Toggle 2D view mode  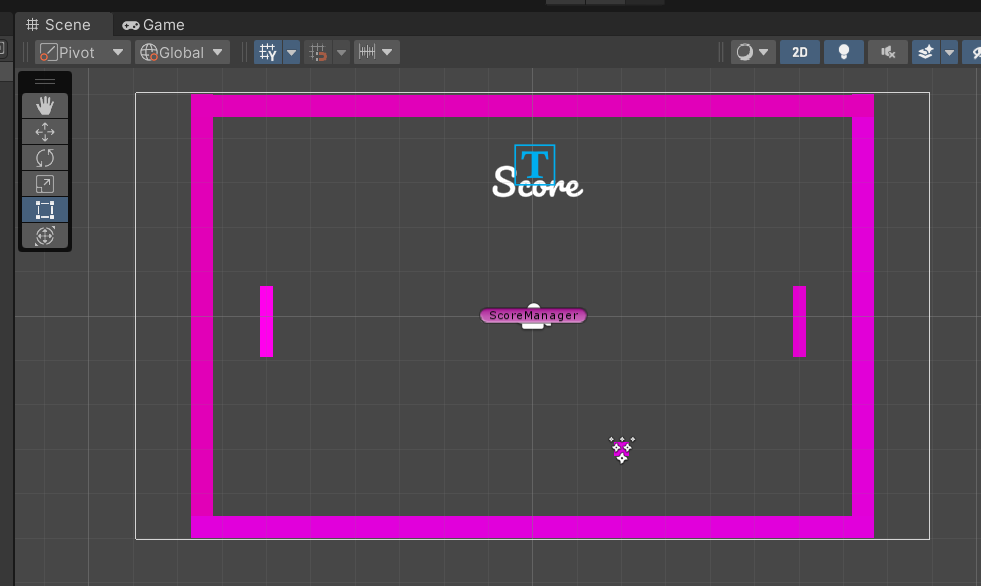(x=799, y=51)
